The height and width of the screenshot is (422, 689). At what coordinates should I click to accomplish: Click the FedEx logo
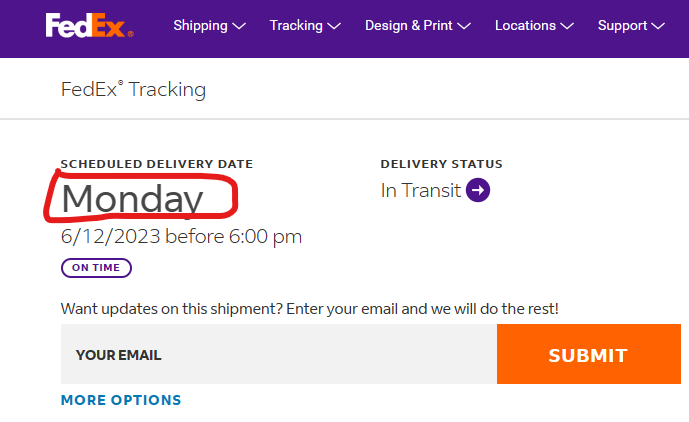click(x=89, y=26)
